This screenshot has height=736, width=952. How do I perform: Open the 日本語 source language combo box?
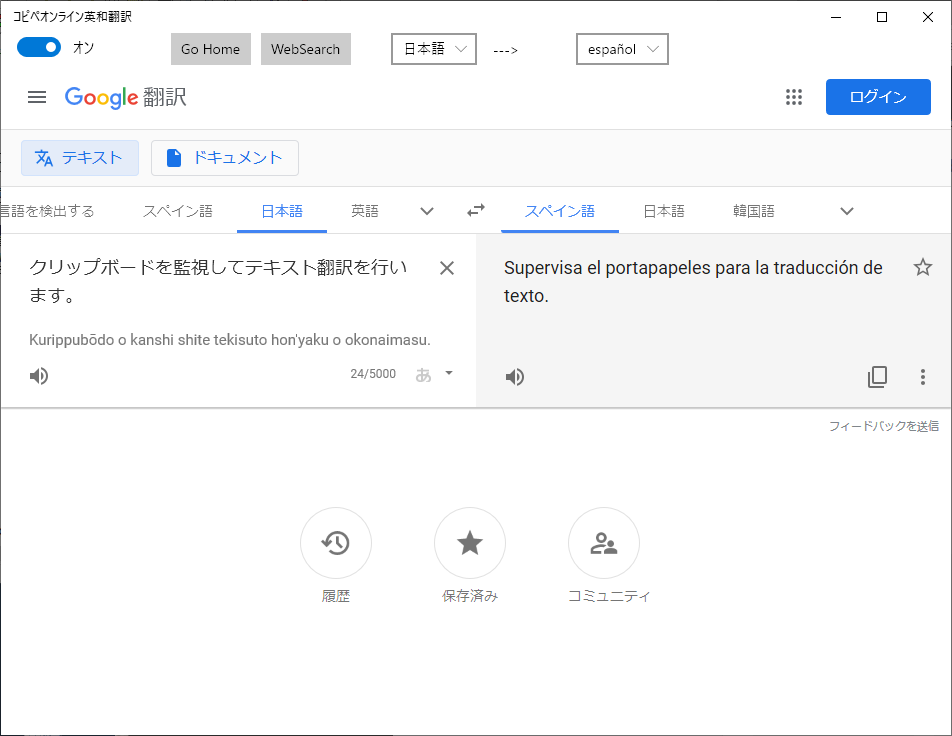click(x=434, y=49)
